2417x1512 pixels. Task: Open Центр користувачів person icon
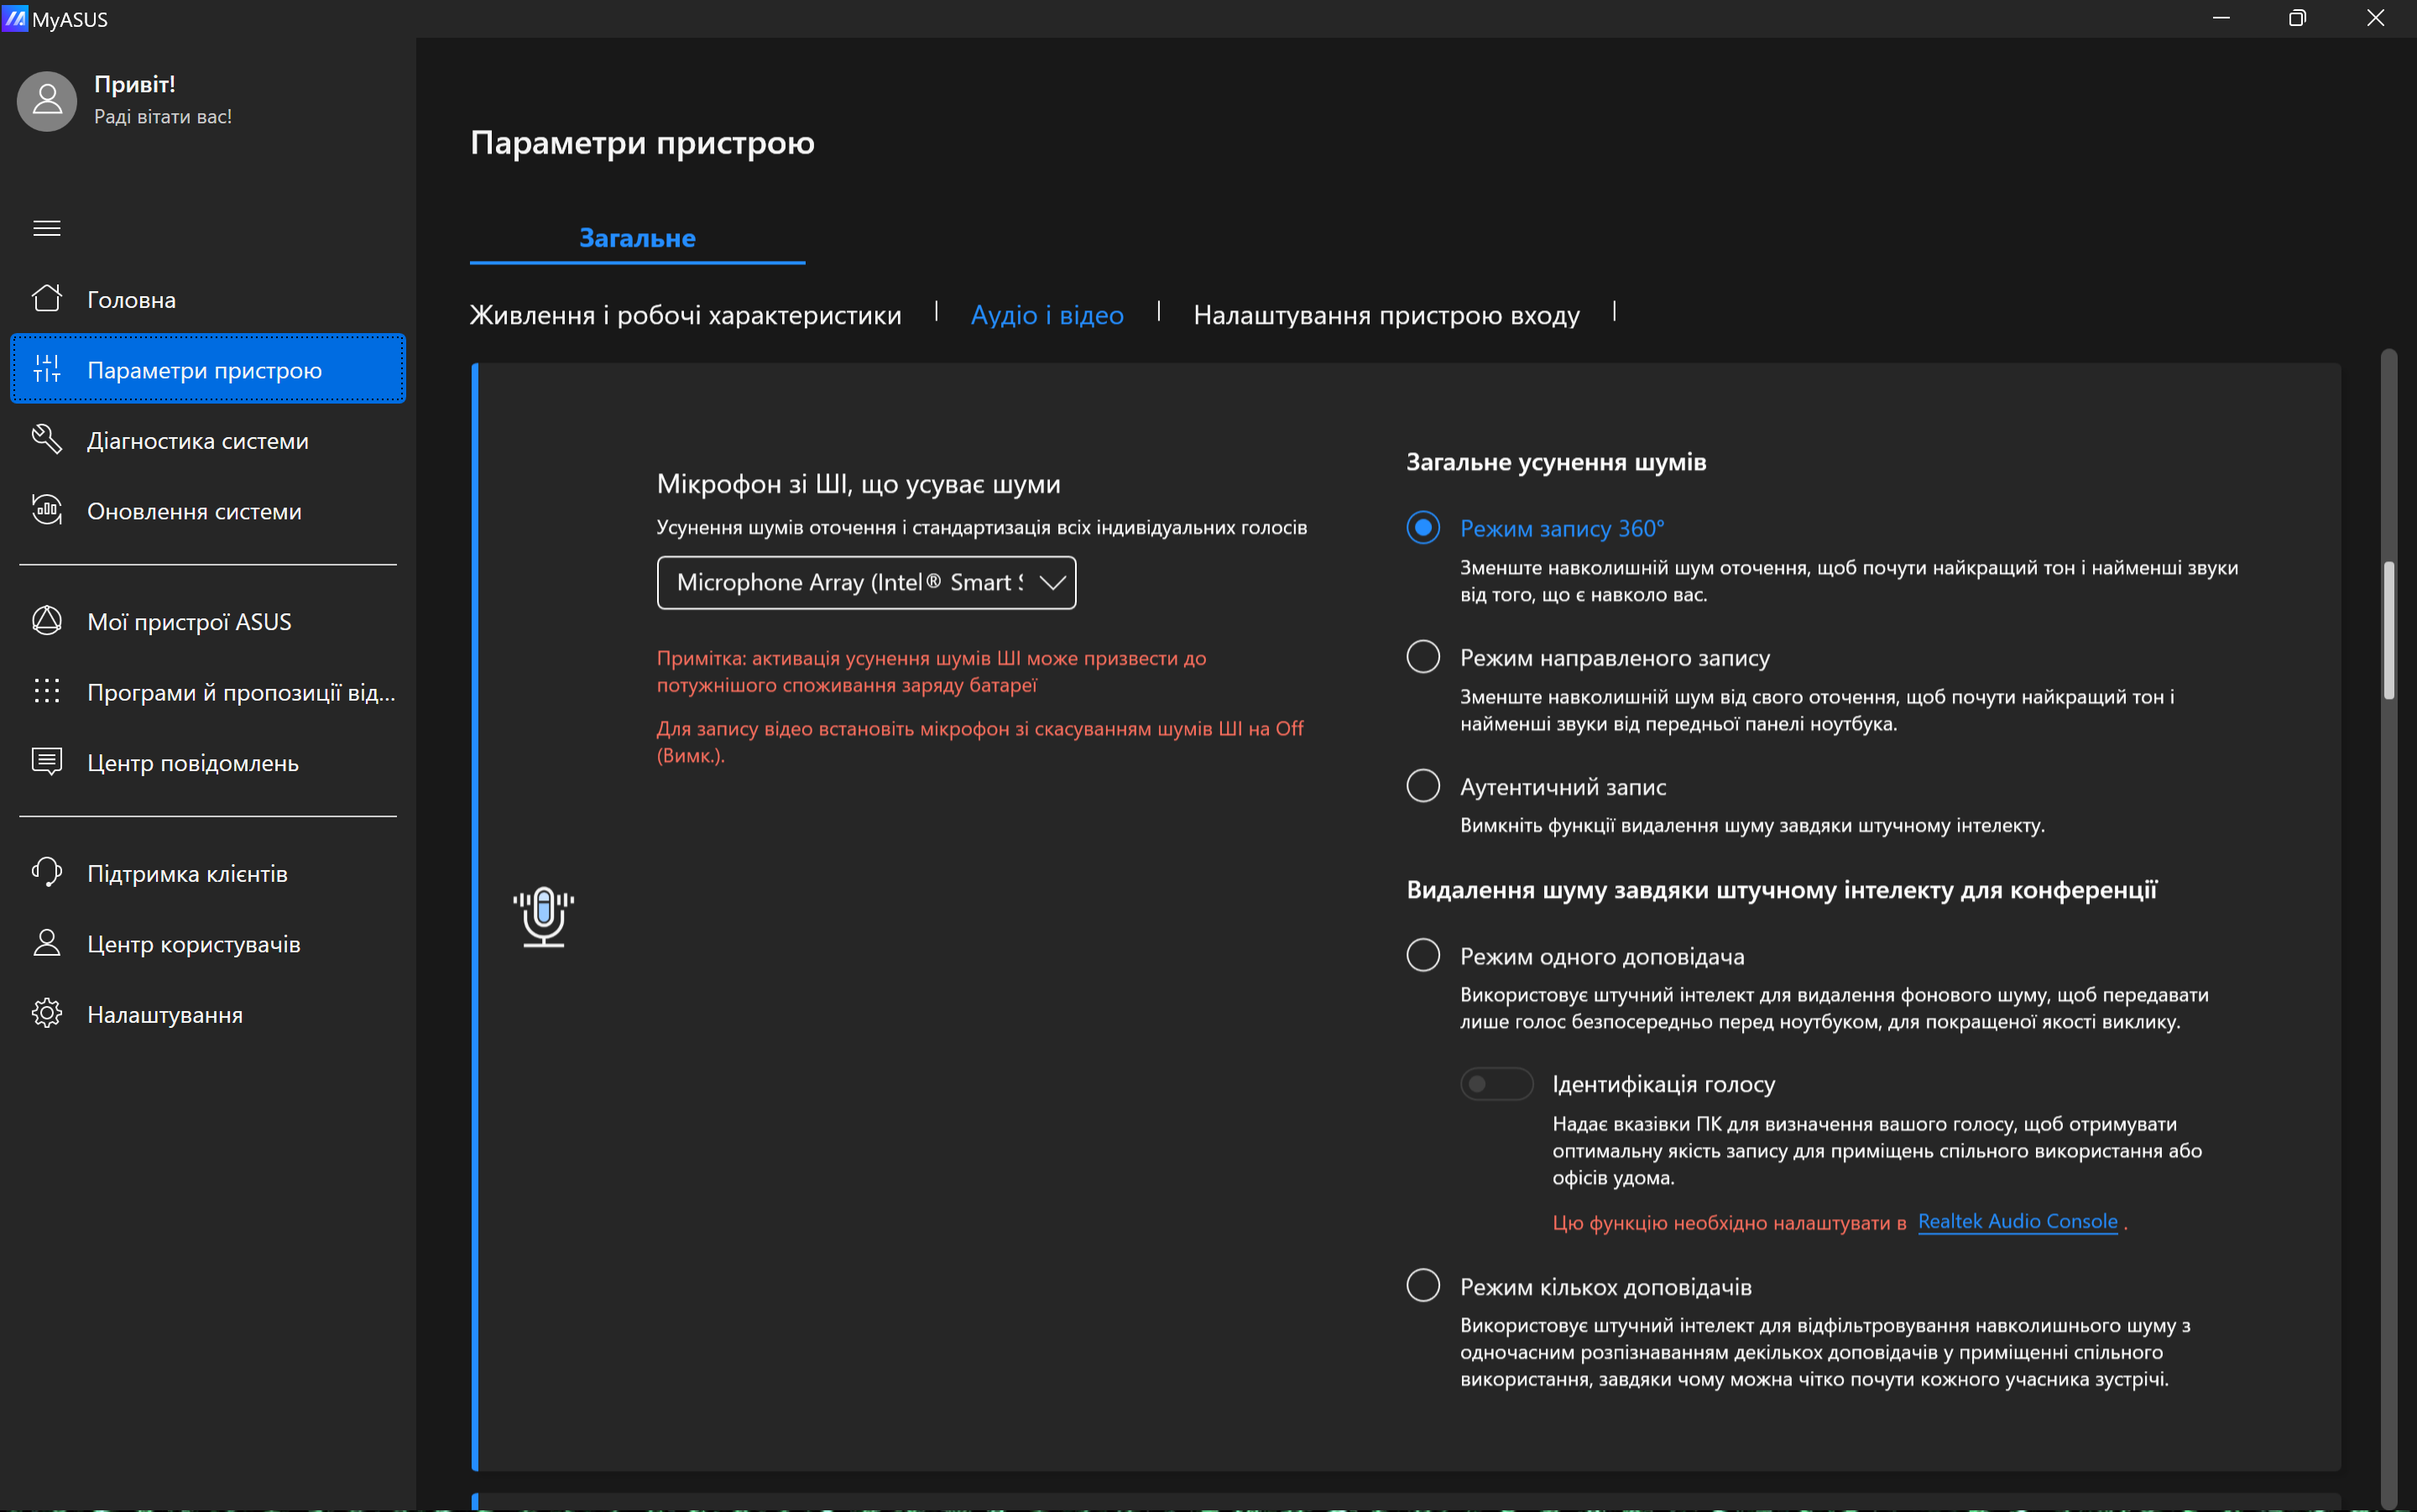point(47,943)
